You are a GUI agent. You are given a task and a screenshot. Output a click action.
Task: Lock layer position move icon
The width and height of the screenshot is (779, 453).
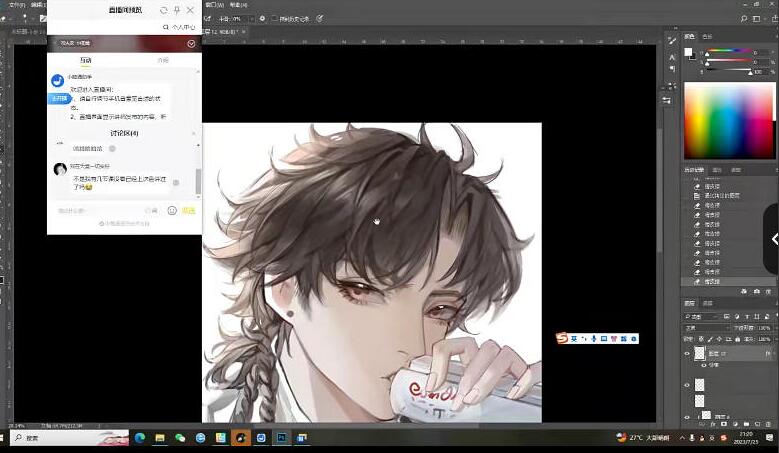pyautogui.click(x=719, y=339)
